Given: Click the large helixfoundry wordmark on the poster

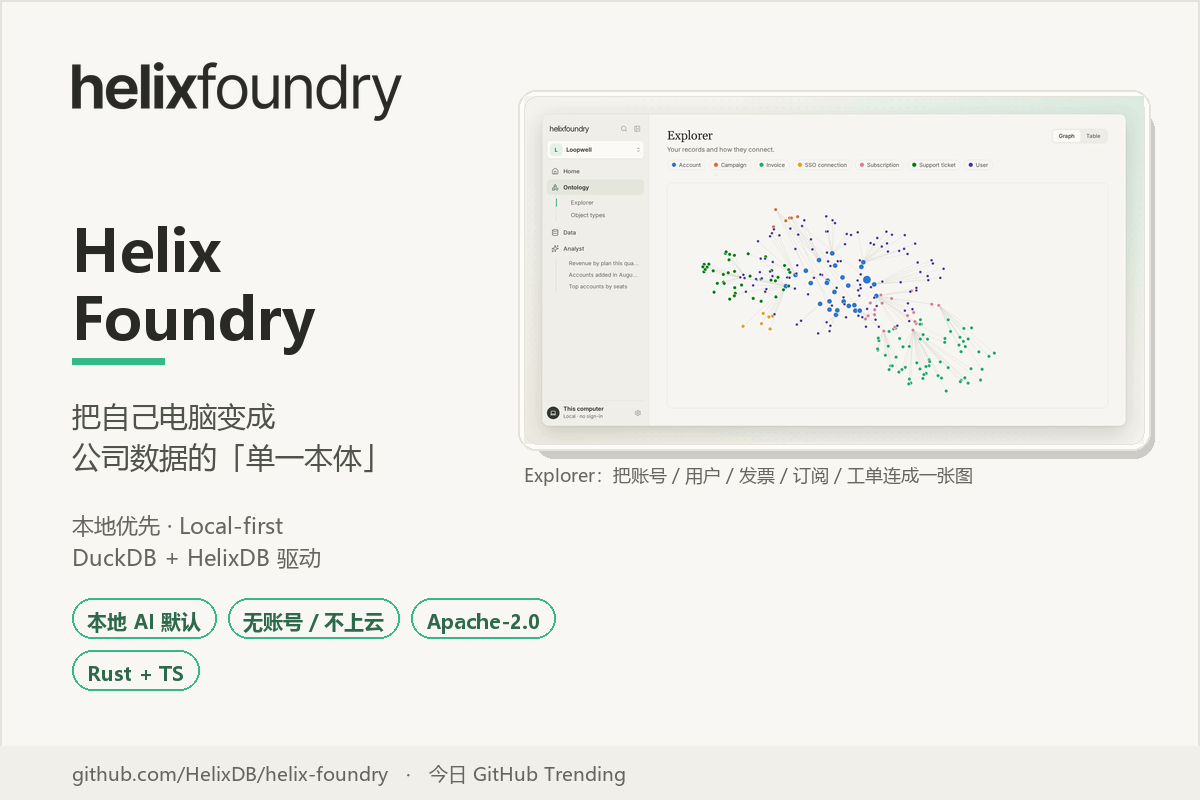Looking at the screenshot, I should (236, 90).
